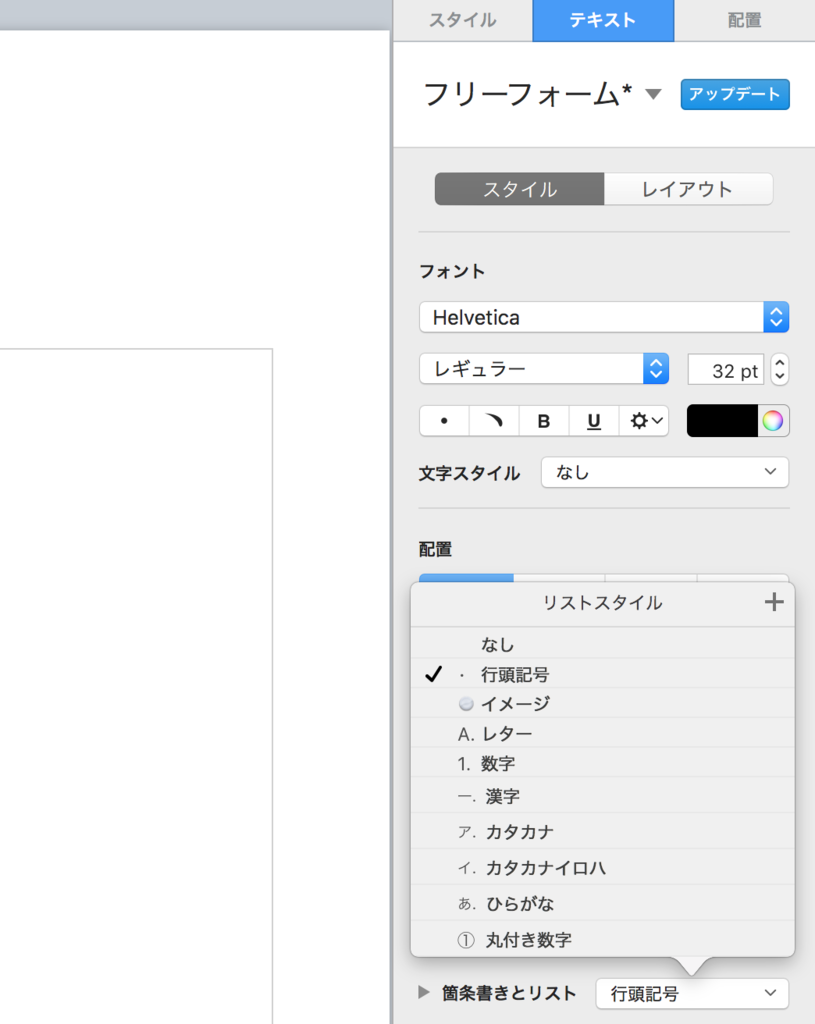Switch to the スタイル tab at the top
The width and height of the screenshot is (815, 1024).
point(462,20)
